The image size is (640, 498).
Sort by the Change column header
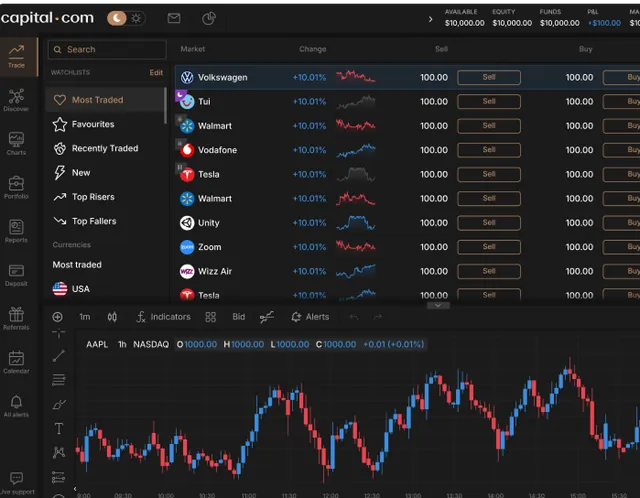click(x=313, y=49)
